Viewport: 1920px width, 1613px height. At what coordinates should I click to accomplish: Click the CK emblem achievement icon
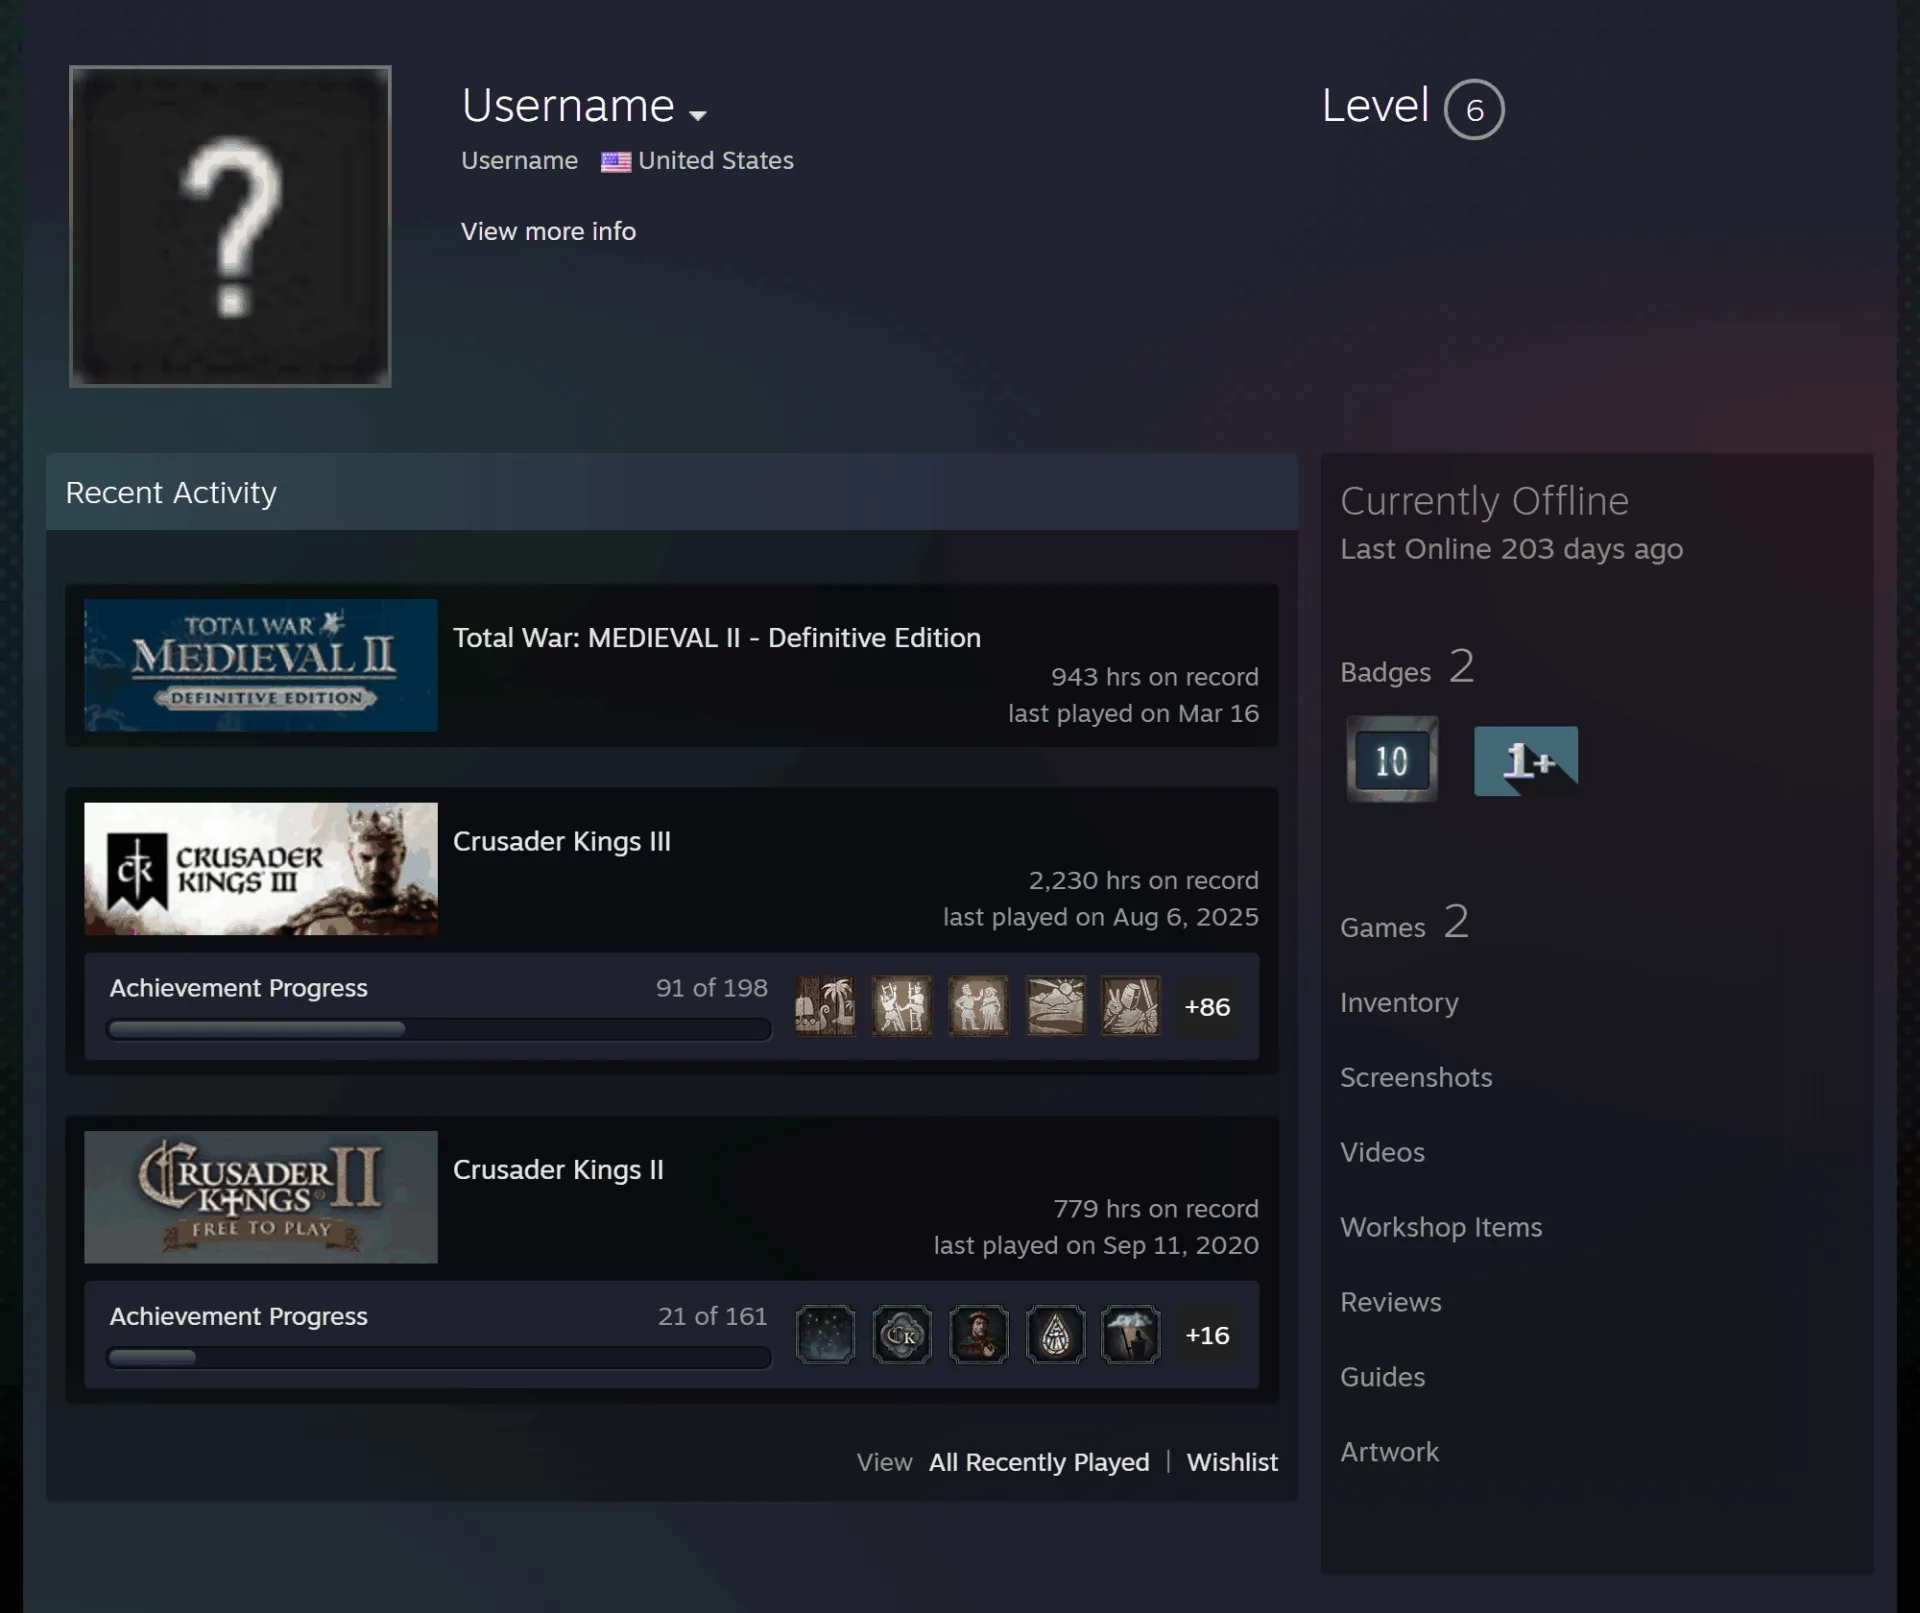[902, 1334]
